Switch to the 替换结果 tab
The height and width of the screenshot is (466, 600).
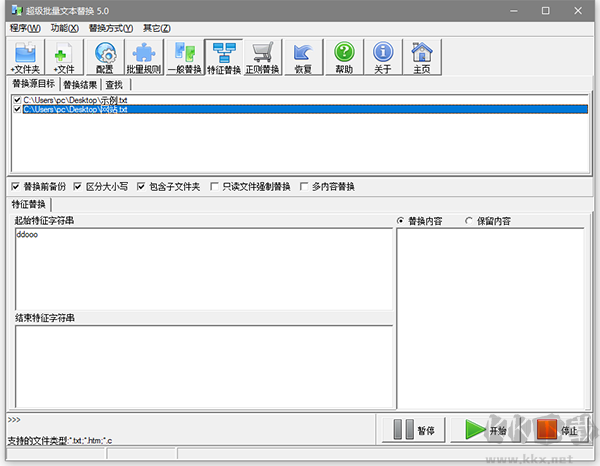tap(80, 85)
